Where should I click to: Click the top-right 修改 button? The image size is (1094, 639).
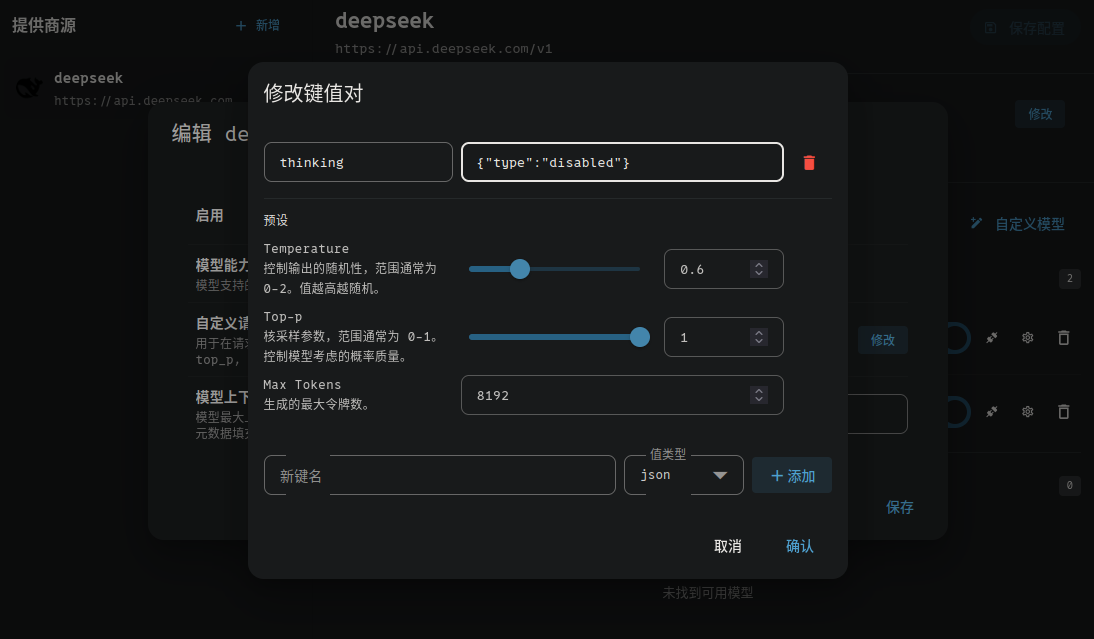[x=1040, y=114]
